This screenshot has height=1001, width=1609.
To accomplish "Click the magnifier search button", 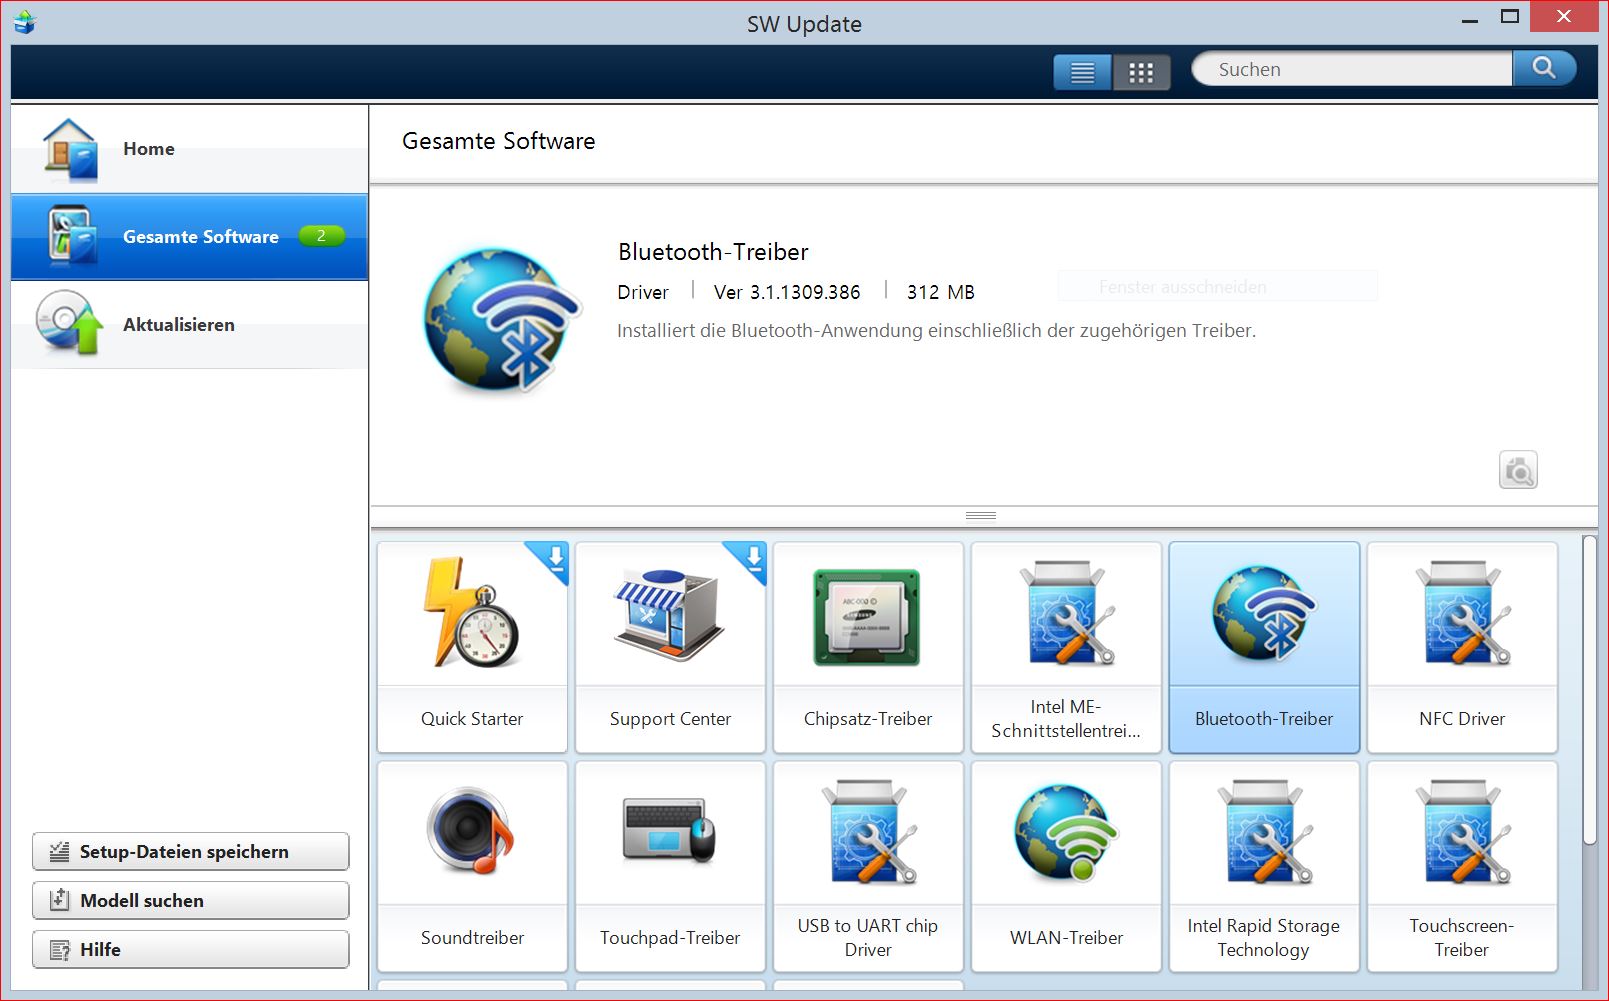I will coord(1544,68).
